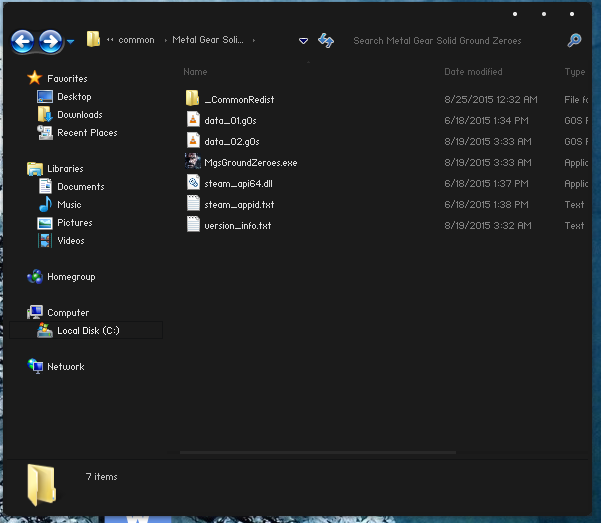Screen dimensions: 601x523
Task: Open Network in navigation pane
Action: point(66,367)
